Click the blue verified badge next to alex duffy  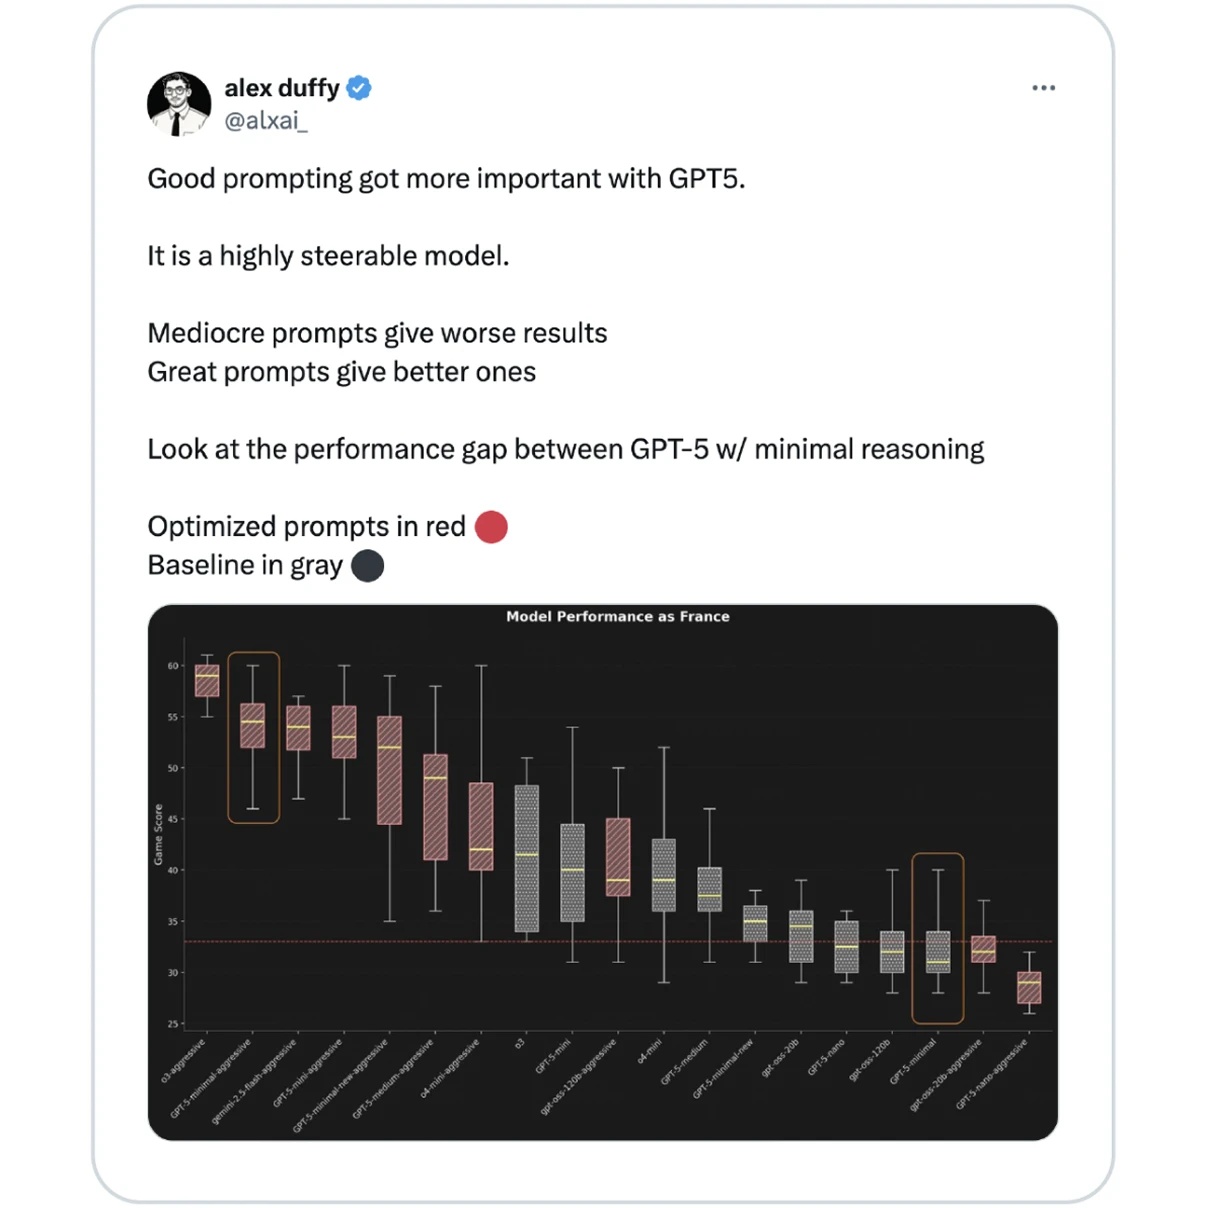359,88
